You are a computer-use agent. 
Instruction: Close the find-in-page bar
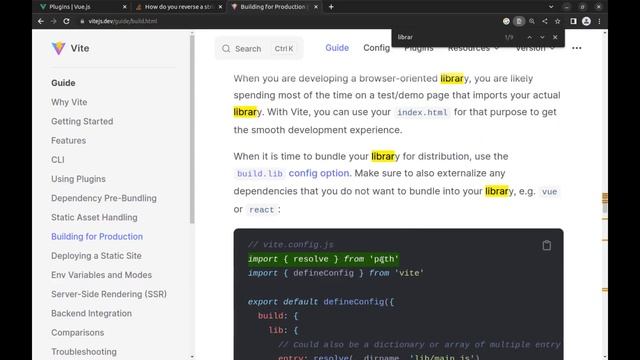(555, 37)
